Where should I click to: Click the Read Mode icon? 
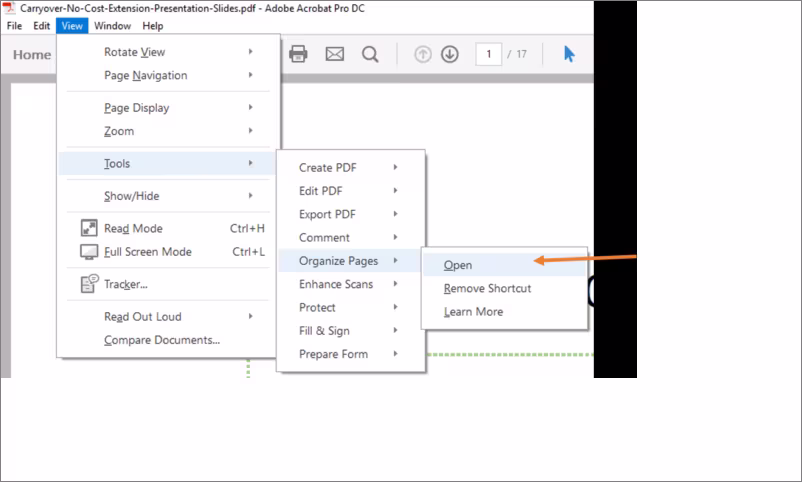[89, 228]
